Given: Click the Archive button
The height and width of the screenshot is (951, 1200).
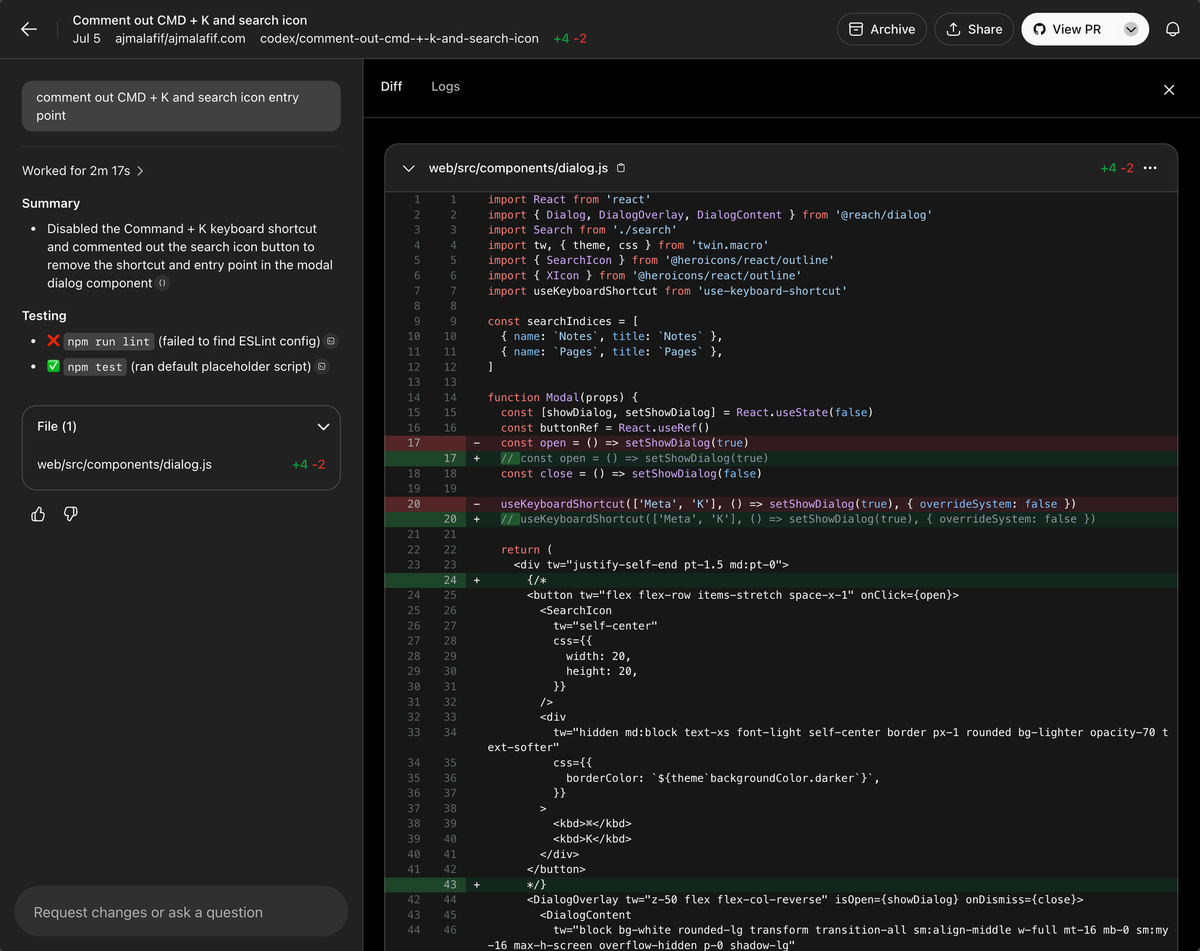Looking at the screenshot, I should (x=881, y=29).
